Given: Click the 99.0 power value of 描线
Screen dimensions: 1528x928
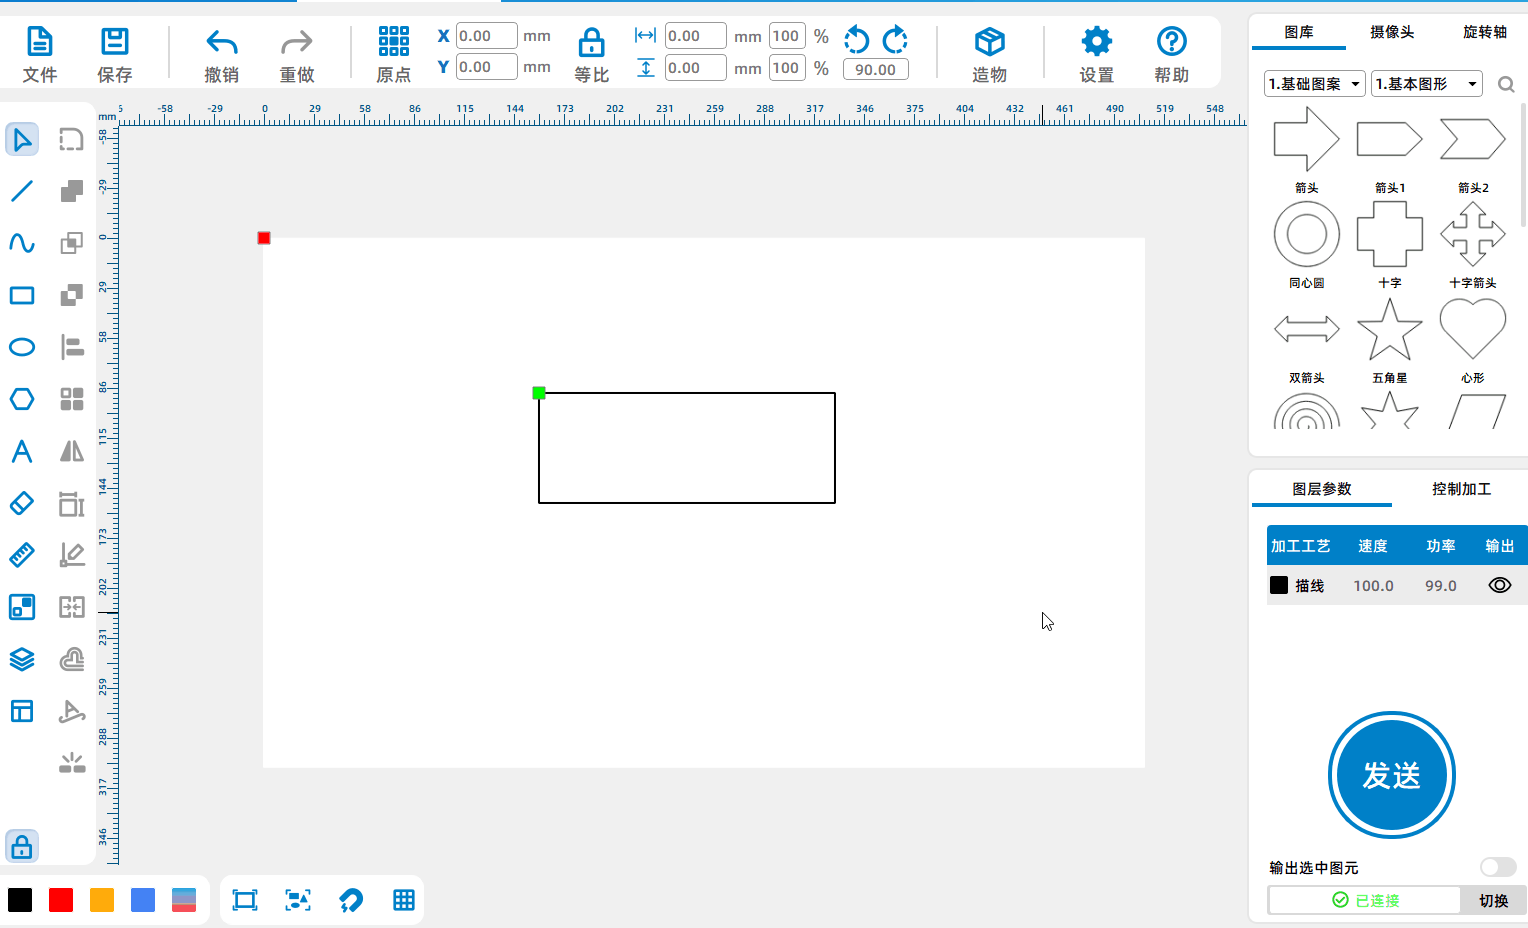Looking at the screenshot, I should [1440, 585].
